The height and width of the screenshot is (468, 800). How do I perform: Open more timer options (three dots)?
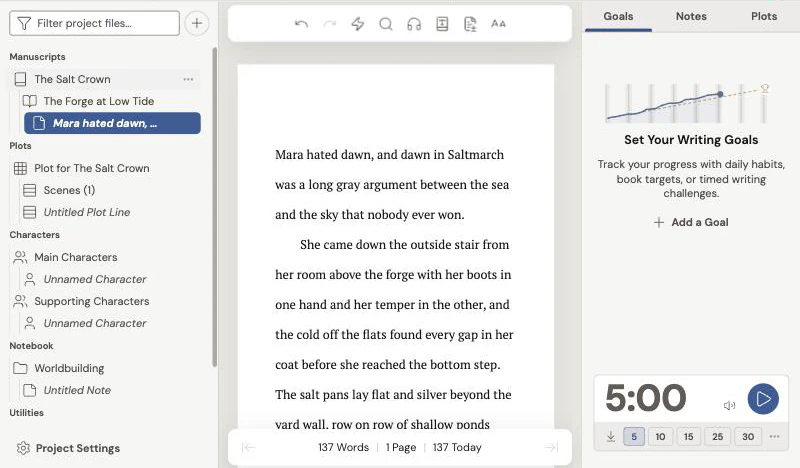tap(774, 436)
